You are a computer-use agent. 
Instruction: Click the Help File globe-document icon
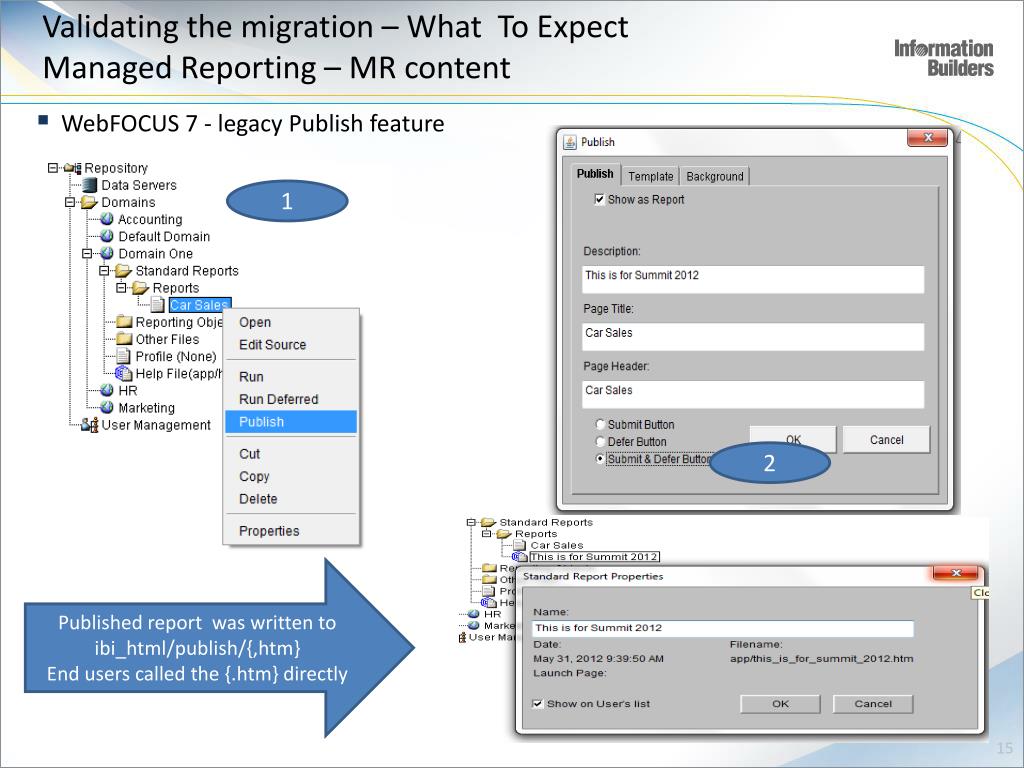click(x=123, y=373)
